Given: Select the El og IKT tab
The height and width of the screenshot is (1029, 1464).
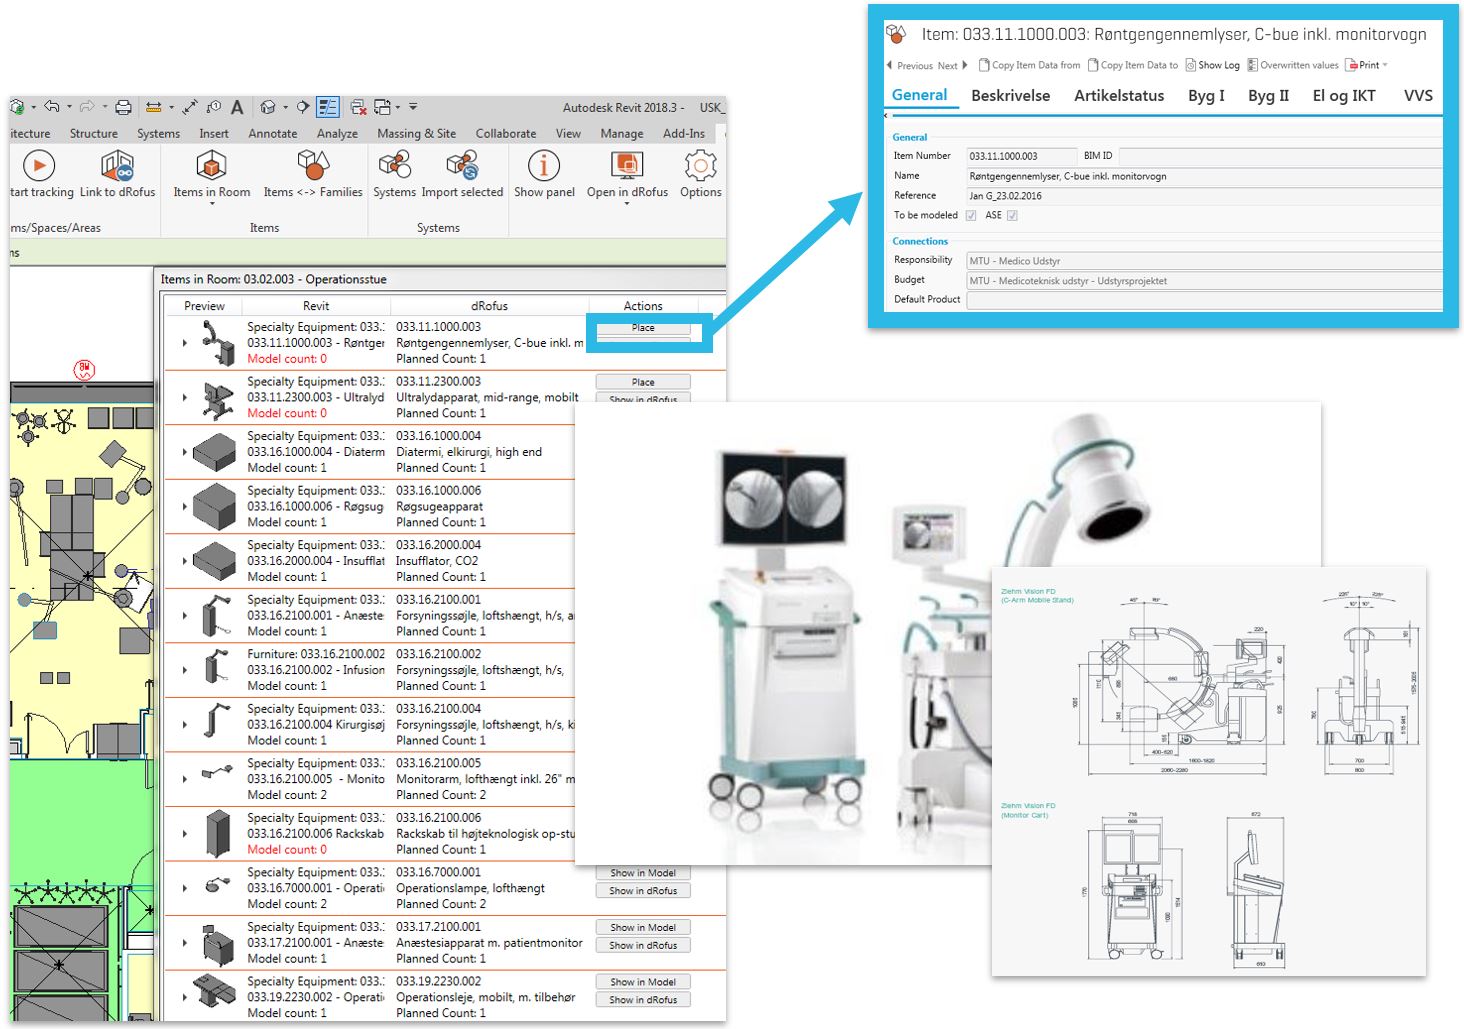Looking at the screenshot, I should coord(1344,96).
